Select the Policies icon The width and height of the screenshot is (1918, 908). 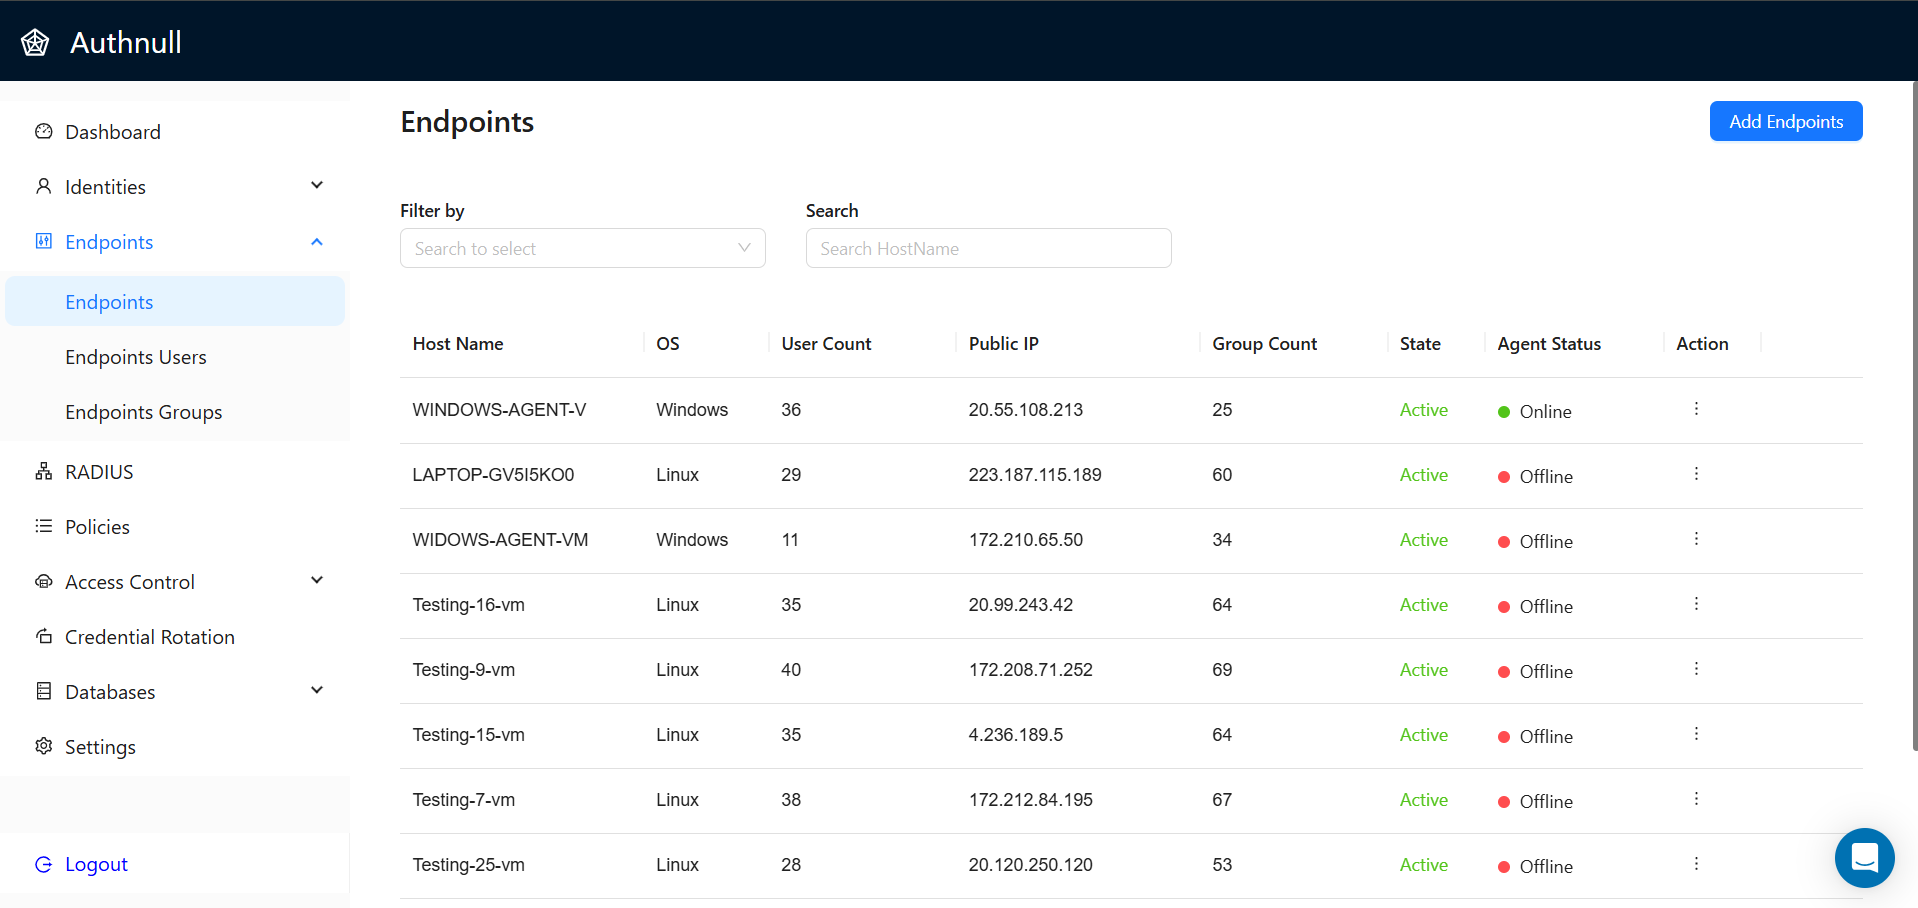(42, 526)
